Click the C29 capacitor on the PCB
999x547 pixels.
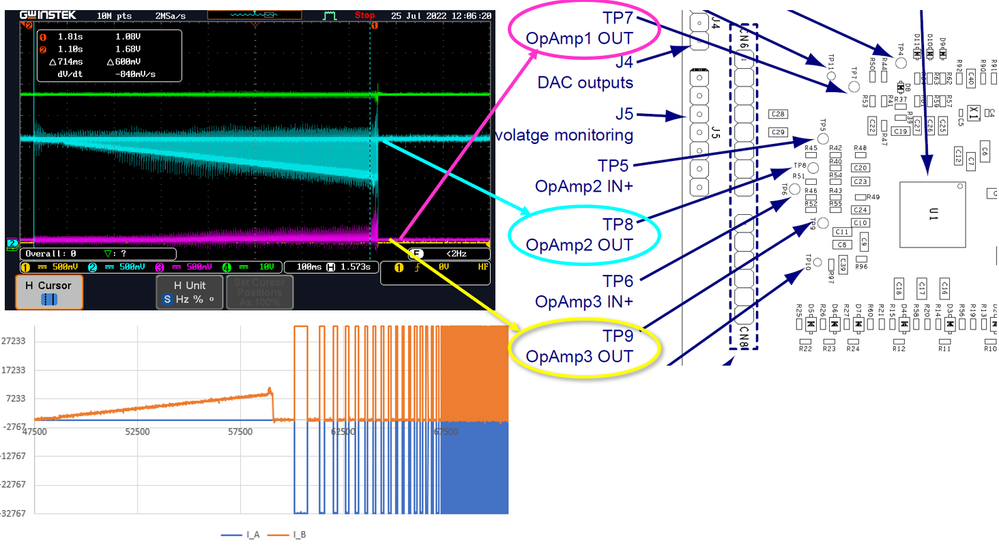777,132
